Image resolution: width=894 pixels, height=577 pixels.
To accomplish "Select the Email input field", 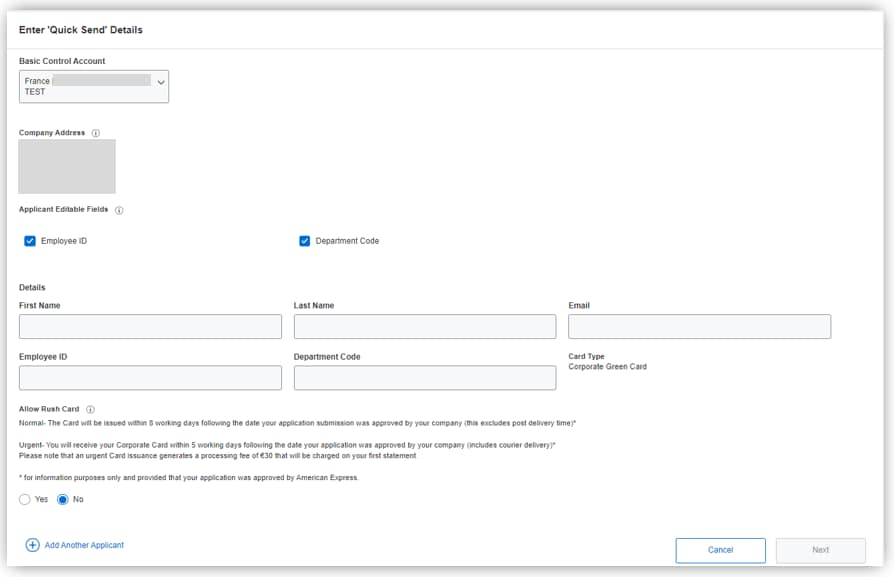I will pyautogui.click(x=699, y=327).
